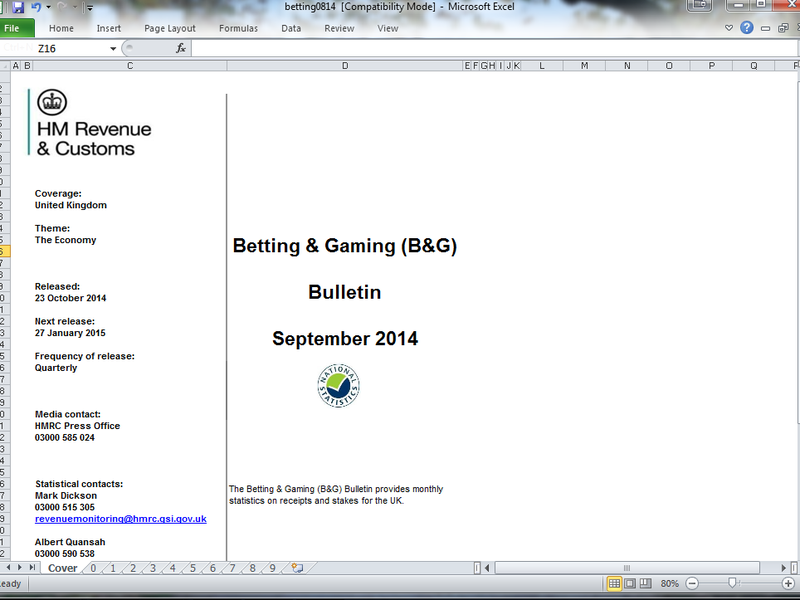Image resolution: width=800 pixels, height=600 pixels.
Task: Click the Betting & Gaming (B&G) title cell
Action: [x=345, y=245]
